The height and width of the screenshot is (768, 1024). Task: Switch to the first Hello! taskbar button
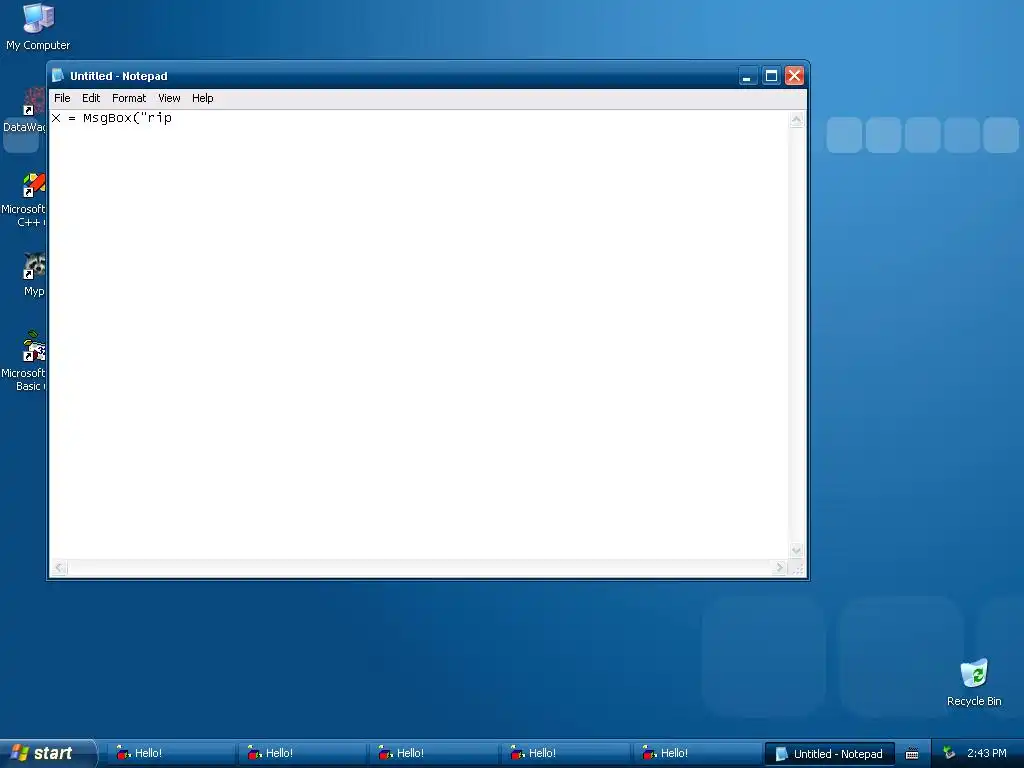click(x=170, y=754)
